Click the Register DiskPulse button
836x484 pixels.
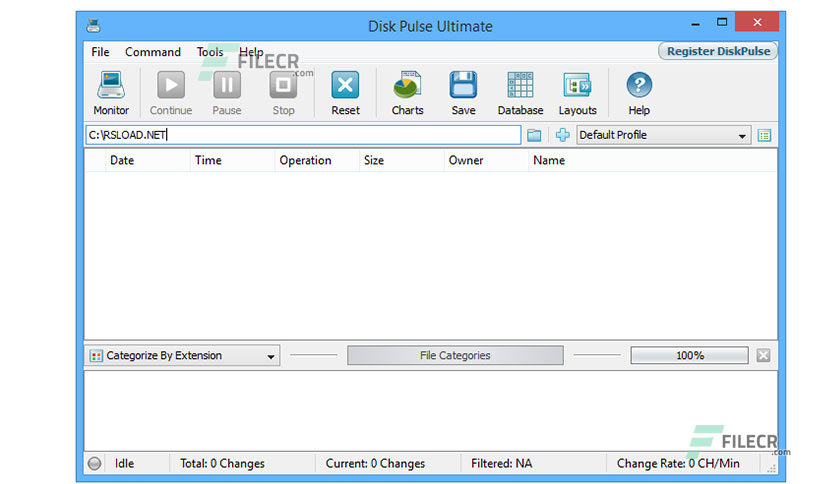(718, 51)
